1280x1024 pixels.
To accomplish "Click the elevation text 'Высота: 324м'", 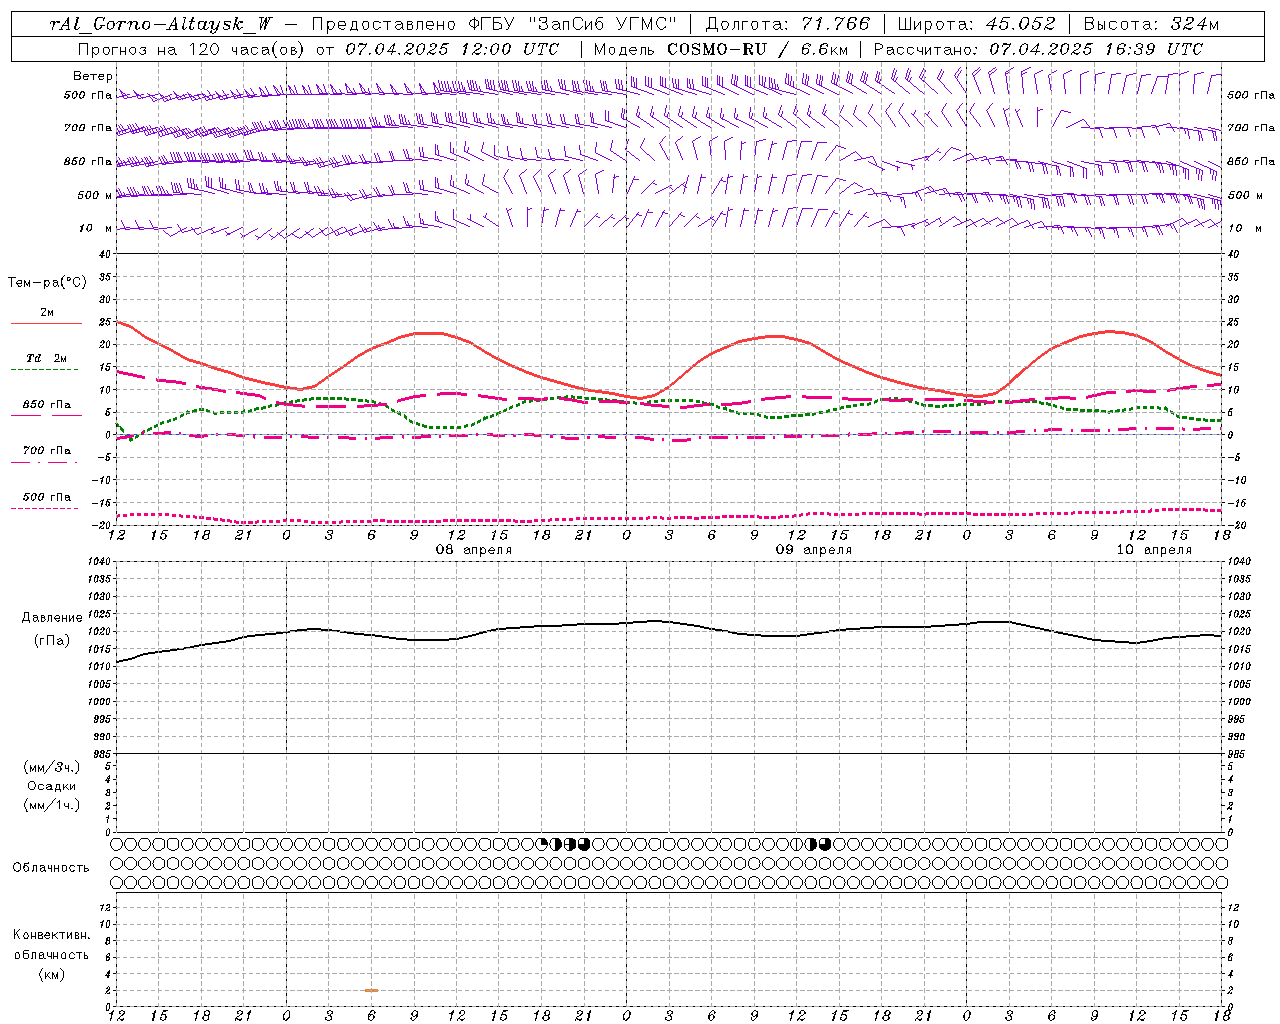I will 1151,24.
